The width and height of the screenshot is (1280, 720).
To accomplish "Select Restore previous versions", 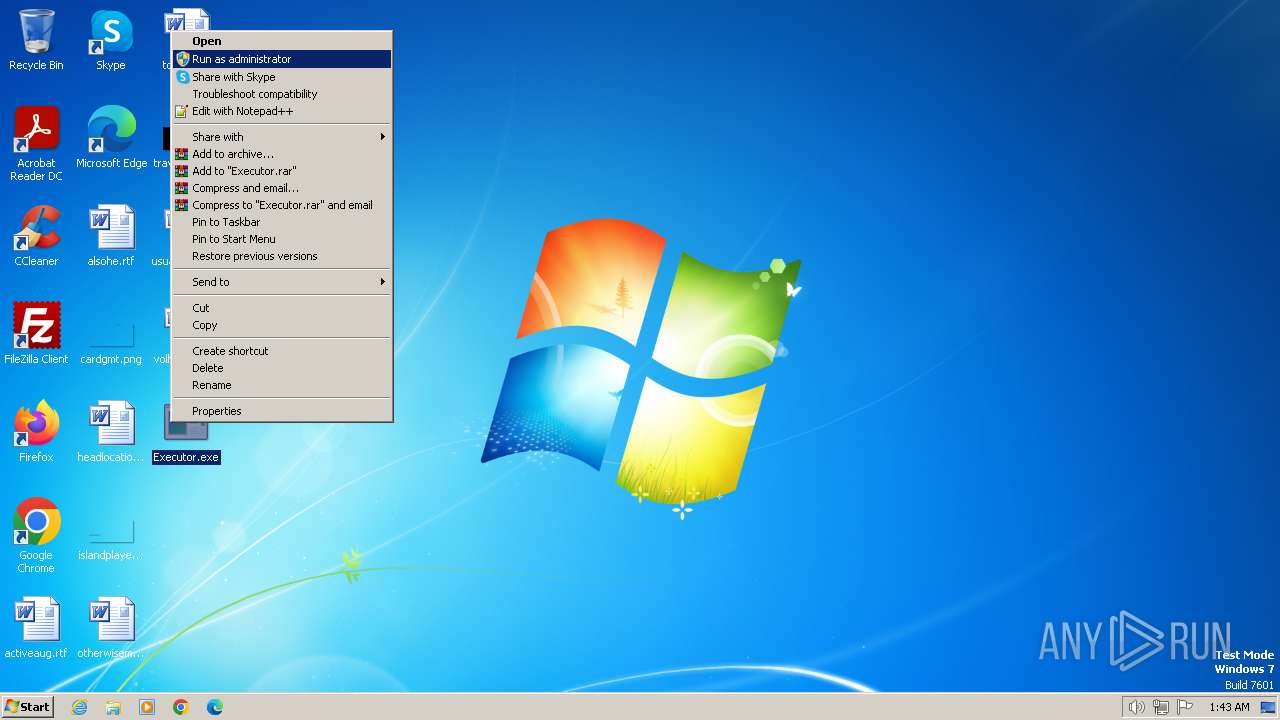I will (282, 256).
